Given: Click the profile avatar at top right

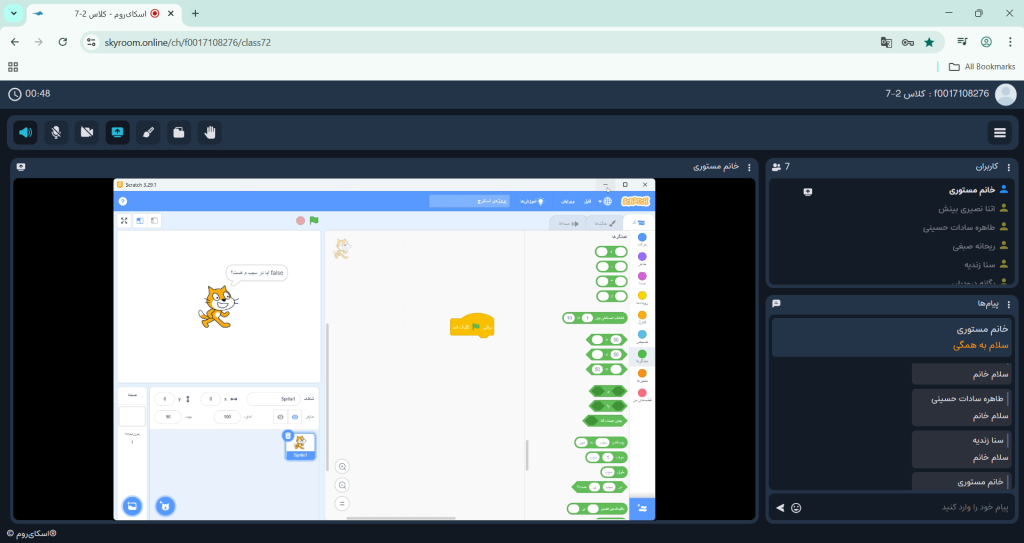Looking at the screenshot, I should point(1005,94).
